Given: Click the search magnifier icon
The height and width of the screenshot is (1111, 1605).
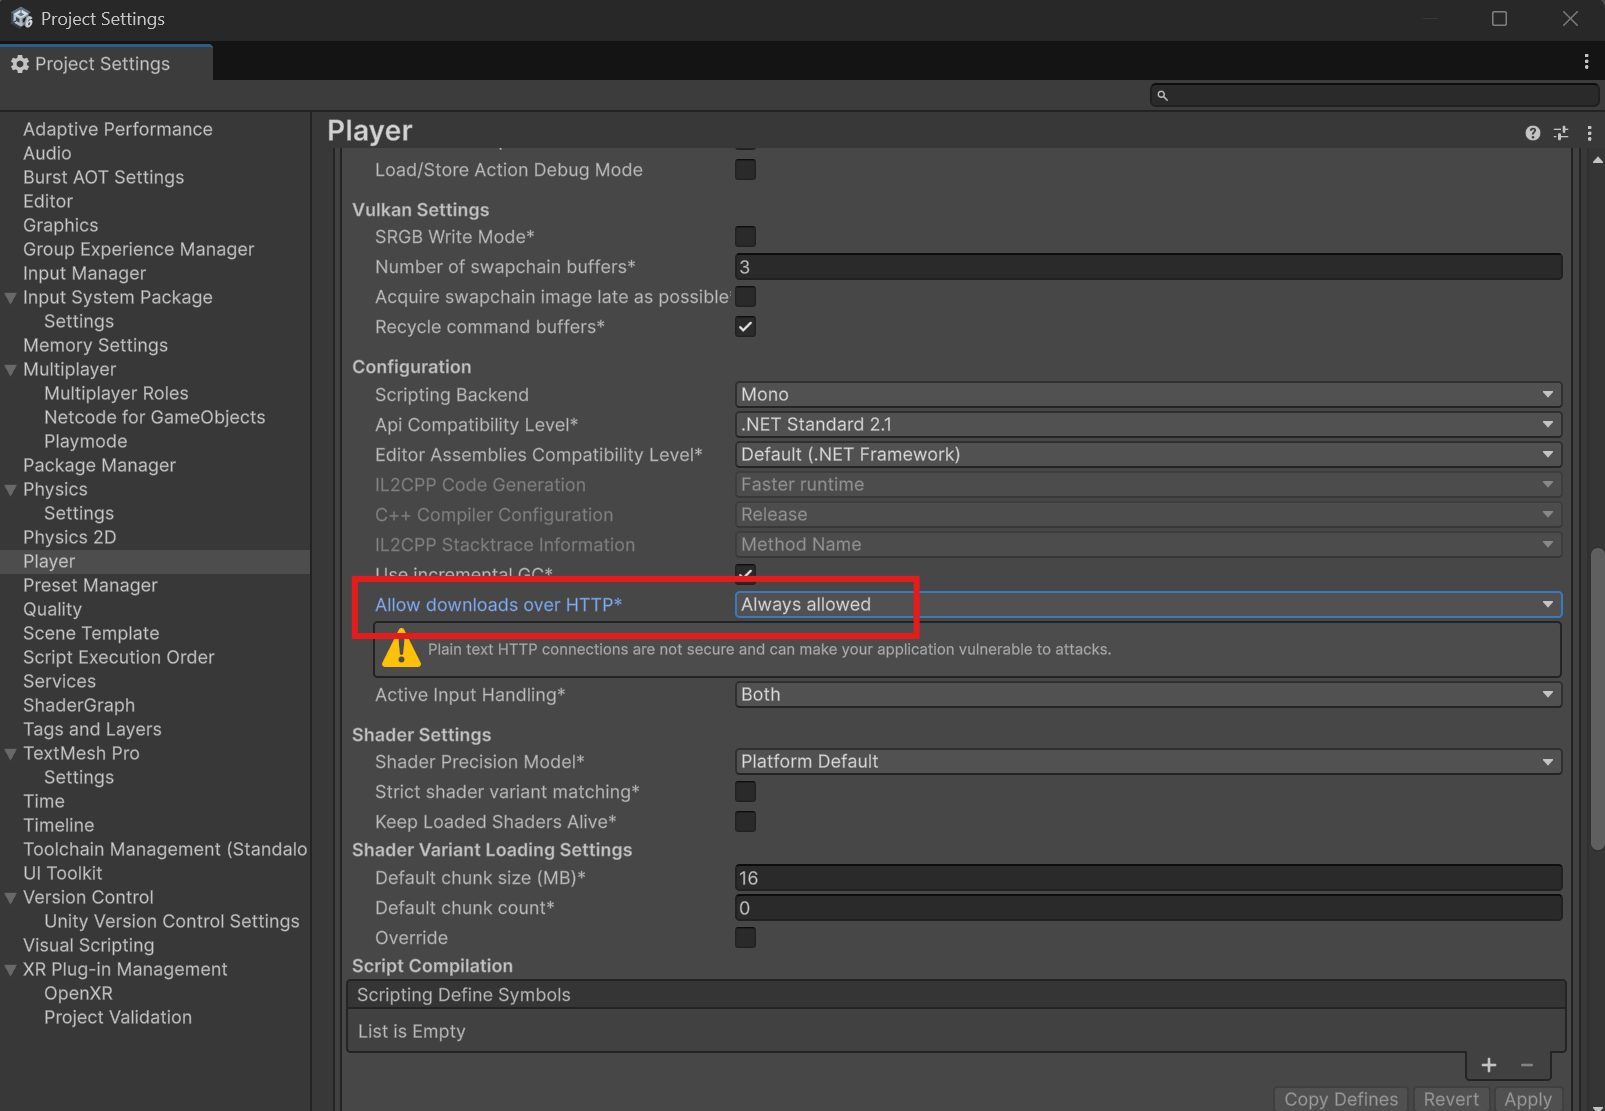Looking at the screenshot, I should pos(1162,96).
